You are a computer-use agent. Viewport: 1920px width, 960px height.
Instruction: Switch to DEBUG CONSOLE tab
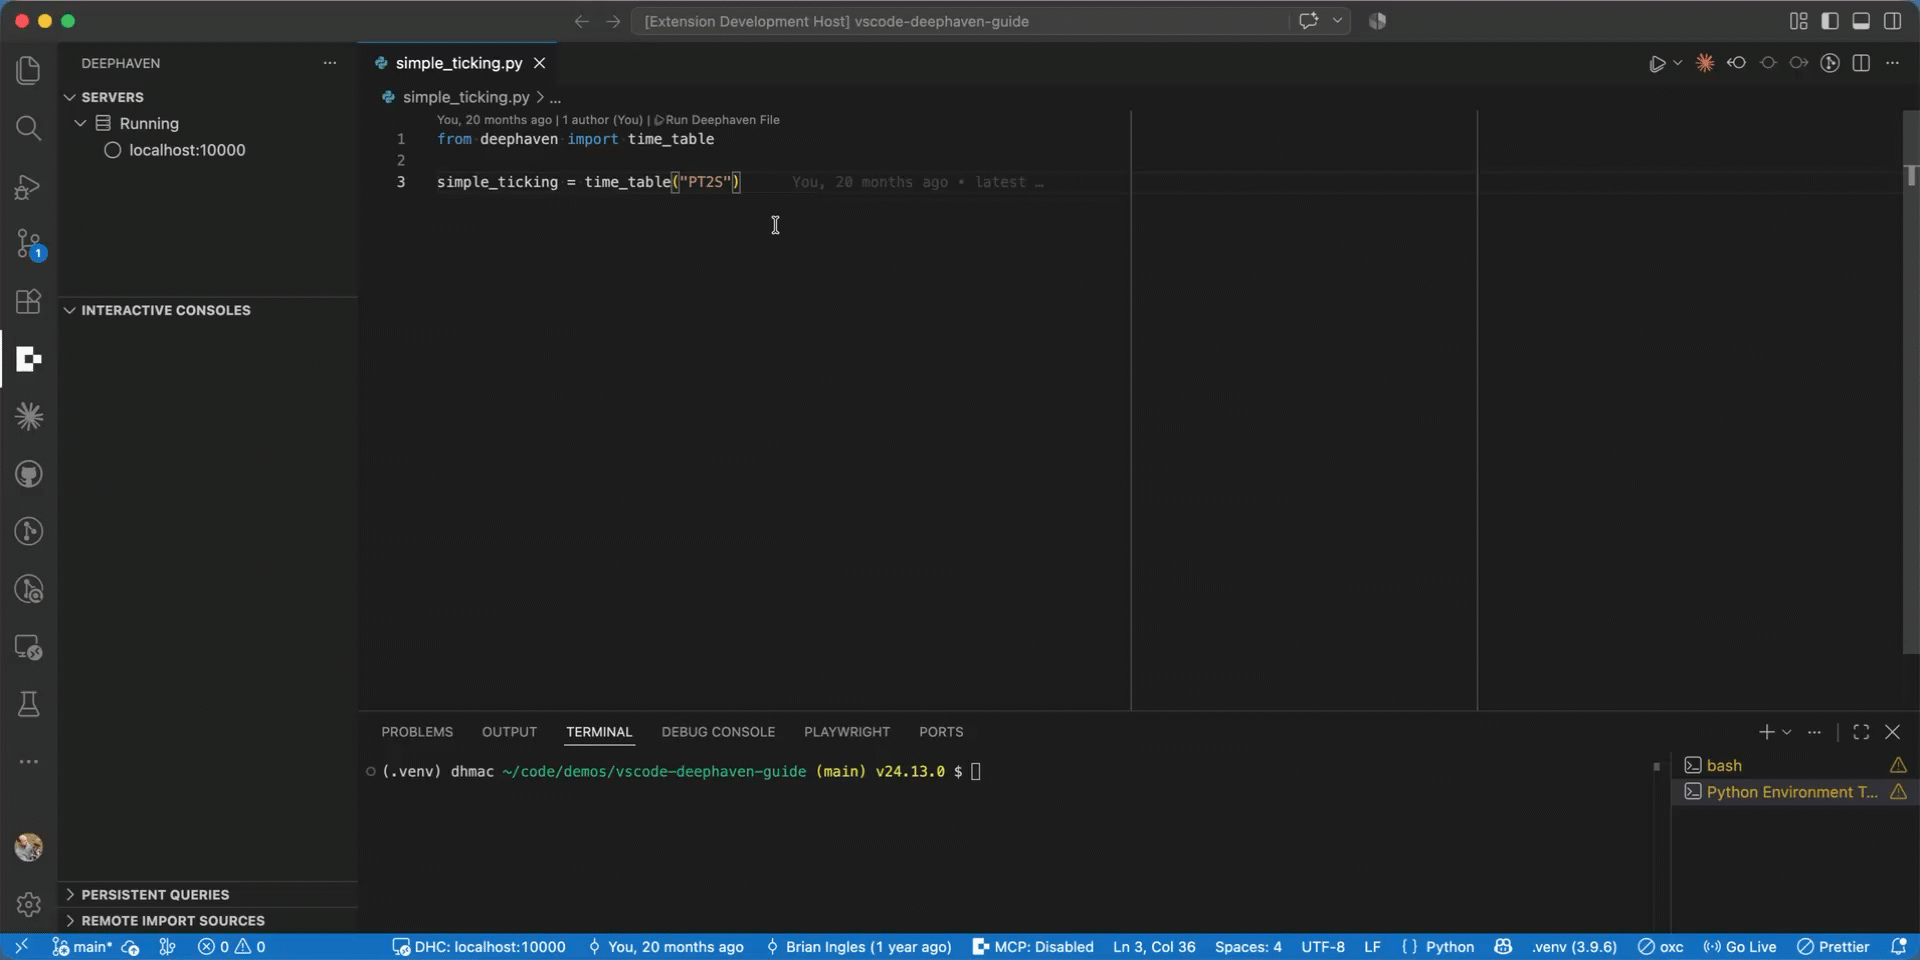coord(718,732)
